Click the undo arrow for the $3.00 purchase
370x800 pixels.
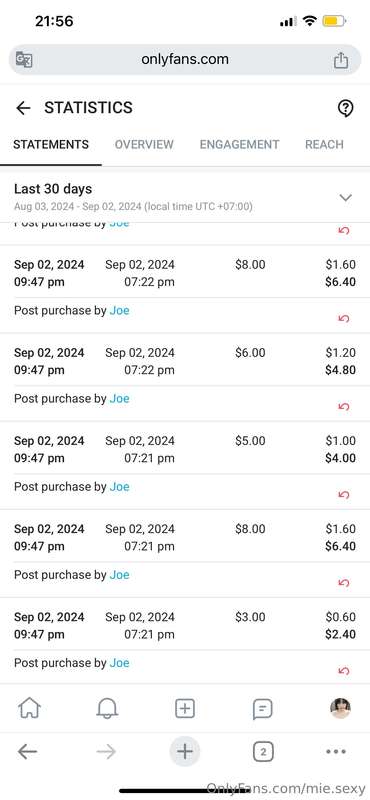(x=343, y=670)
